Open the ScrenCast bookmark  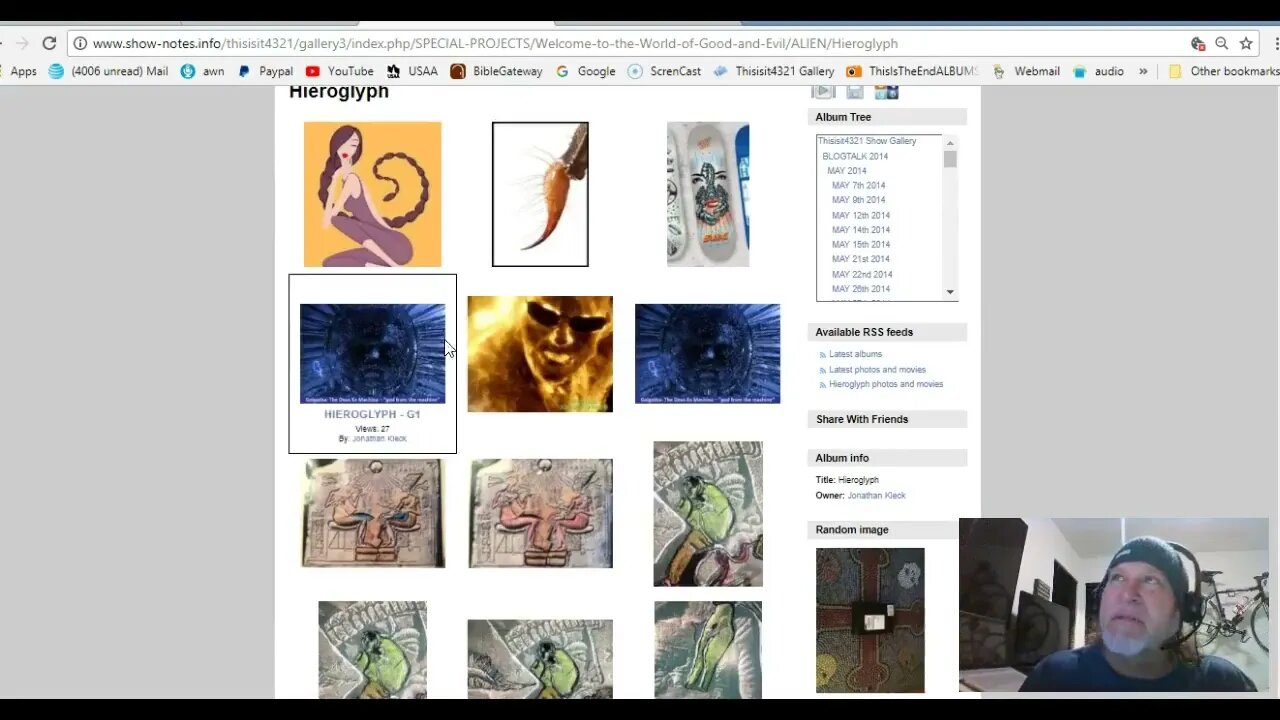664,71
